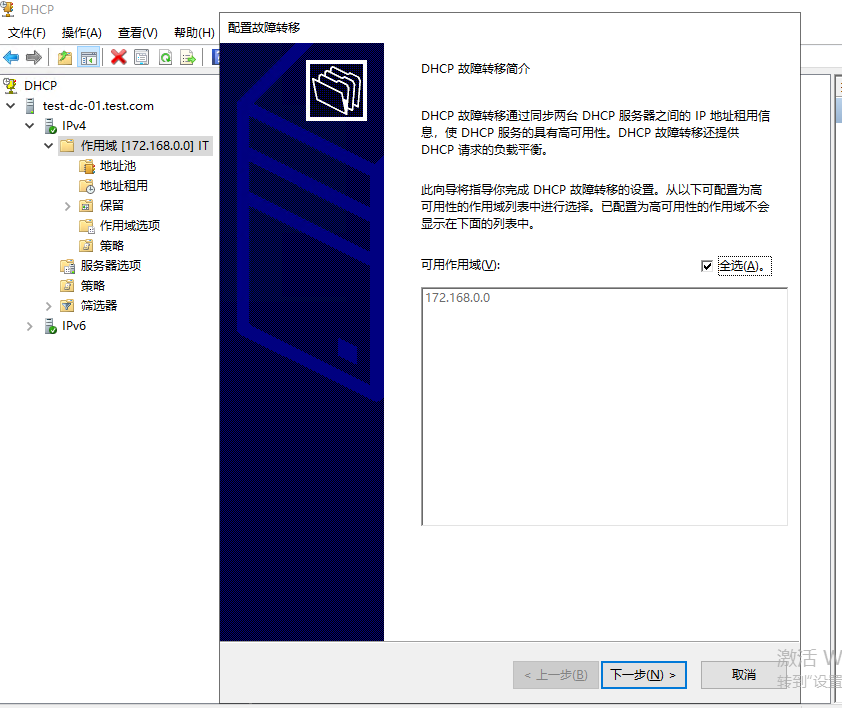Click the 保留 tree item label
This screenshot has width=842, height=708.
112,206
